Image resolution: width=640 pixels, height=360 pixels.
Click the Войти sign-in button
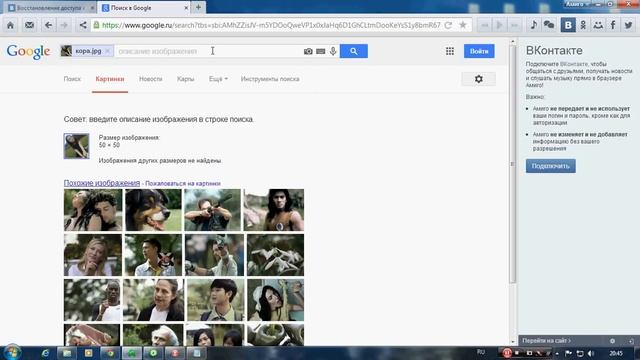[479, 51]
